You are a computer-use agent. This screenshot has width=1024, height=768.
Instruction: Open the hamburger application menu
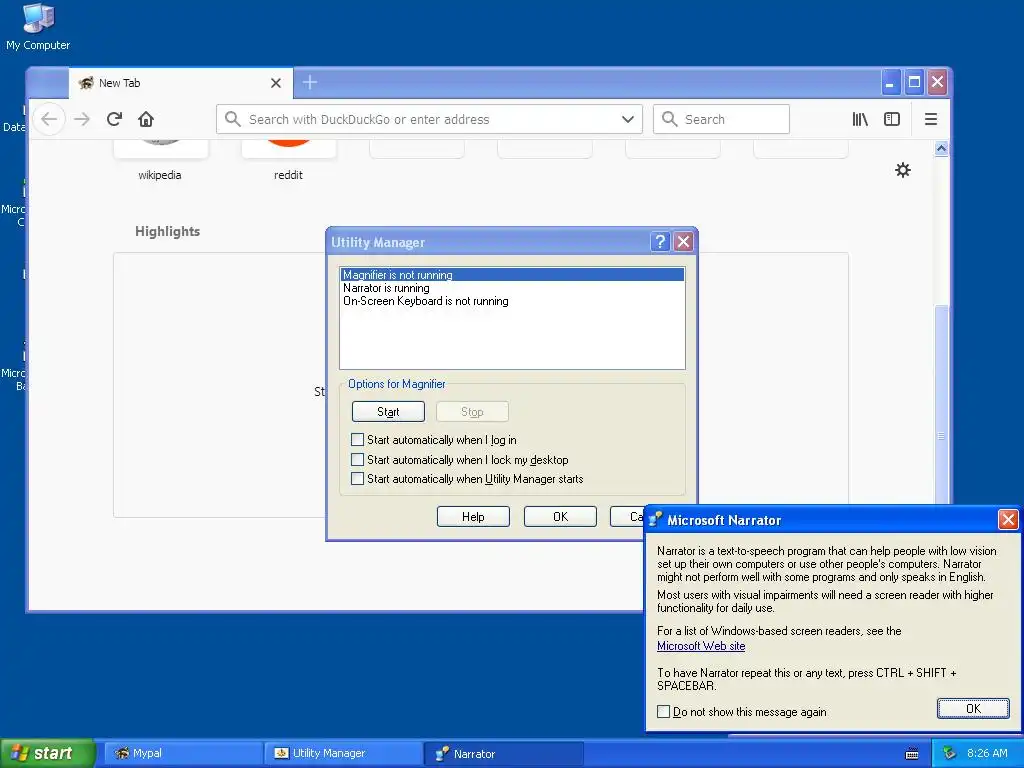click(x=931, y=119)
